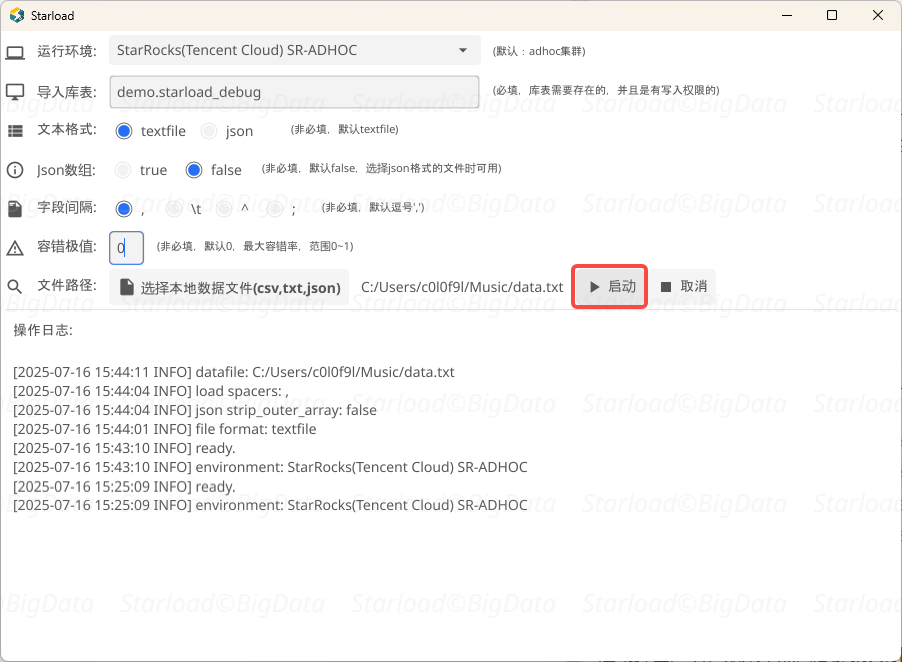Screen dimensions: 902x662
Task: Close the Starload window
Action: pos(877,16)
